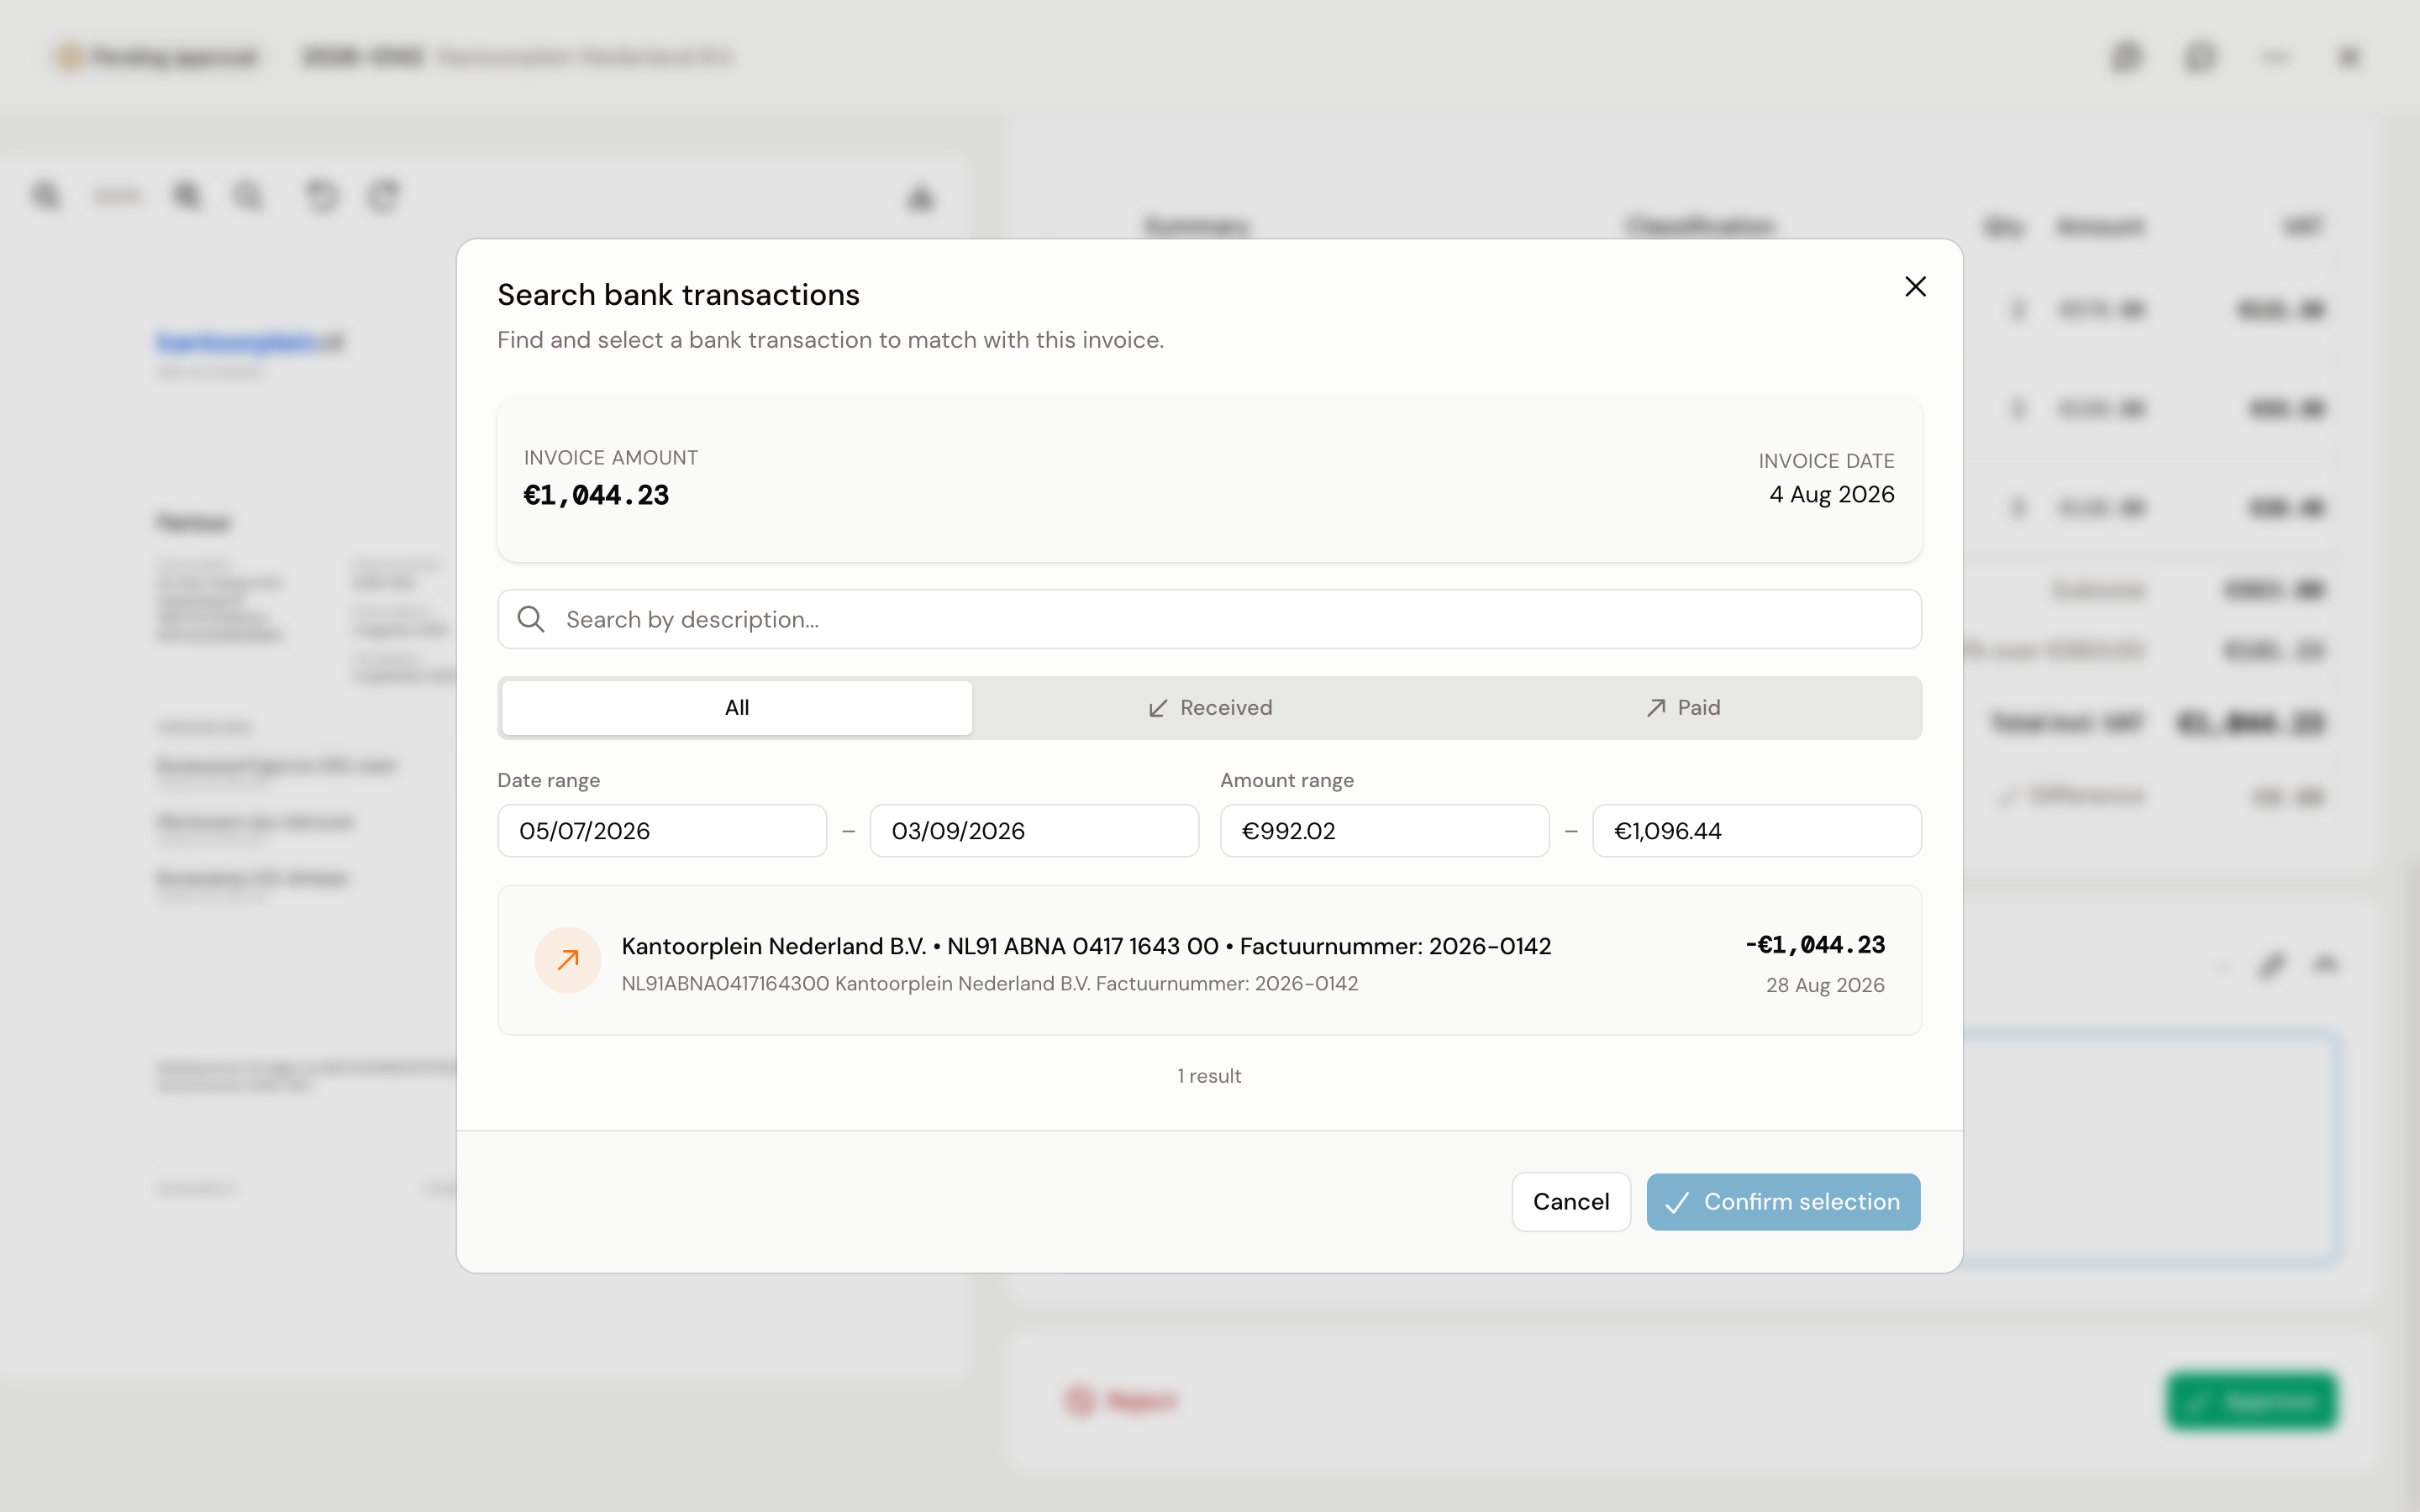Screen dimensions: 2420x1512
Task: Click the upload icon in document toolbar
Action: 920,197
